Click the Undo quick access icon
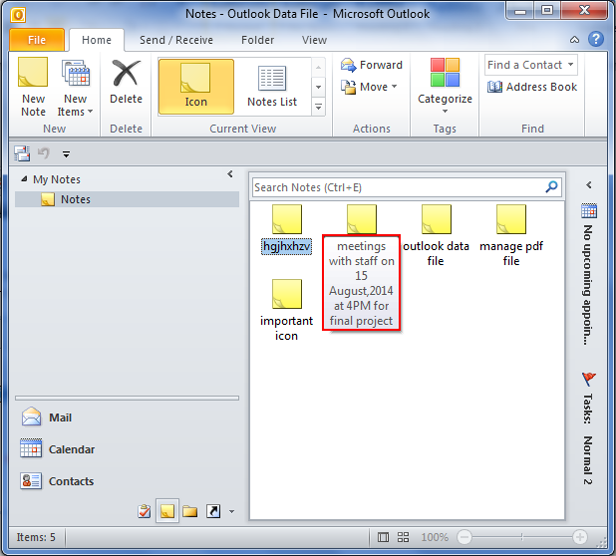The width and height of the screenshot is (616, 556). coord(43,153)
